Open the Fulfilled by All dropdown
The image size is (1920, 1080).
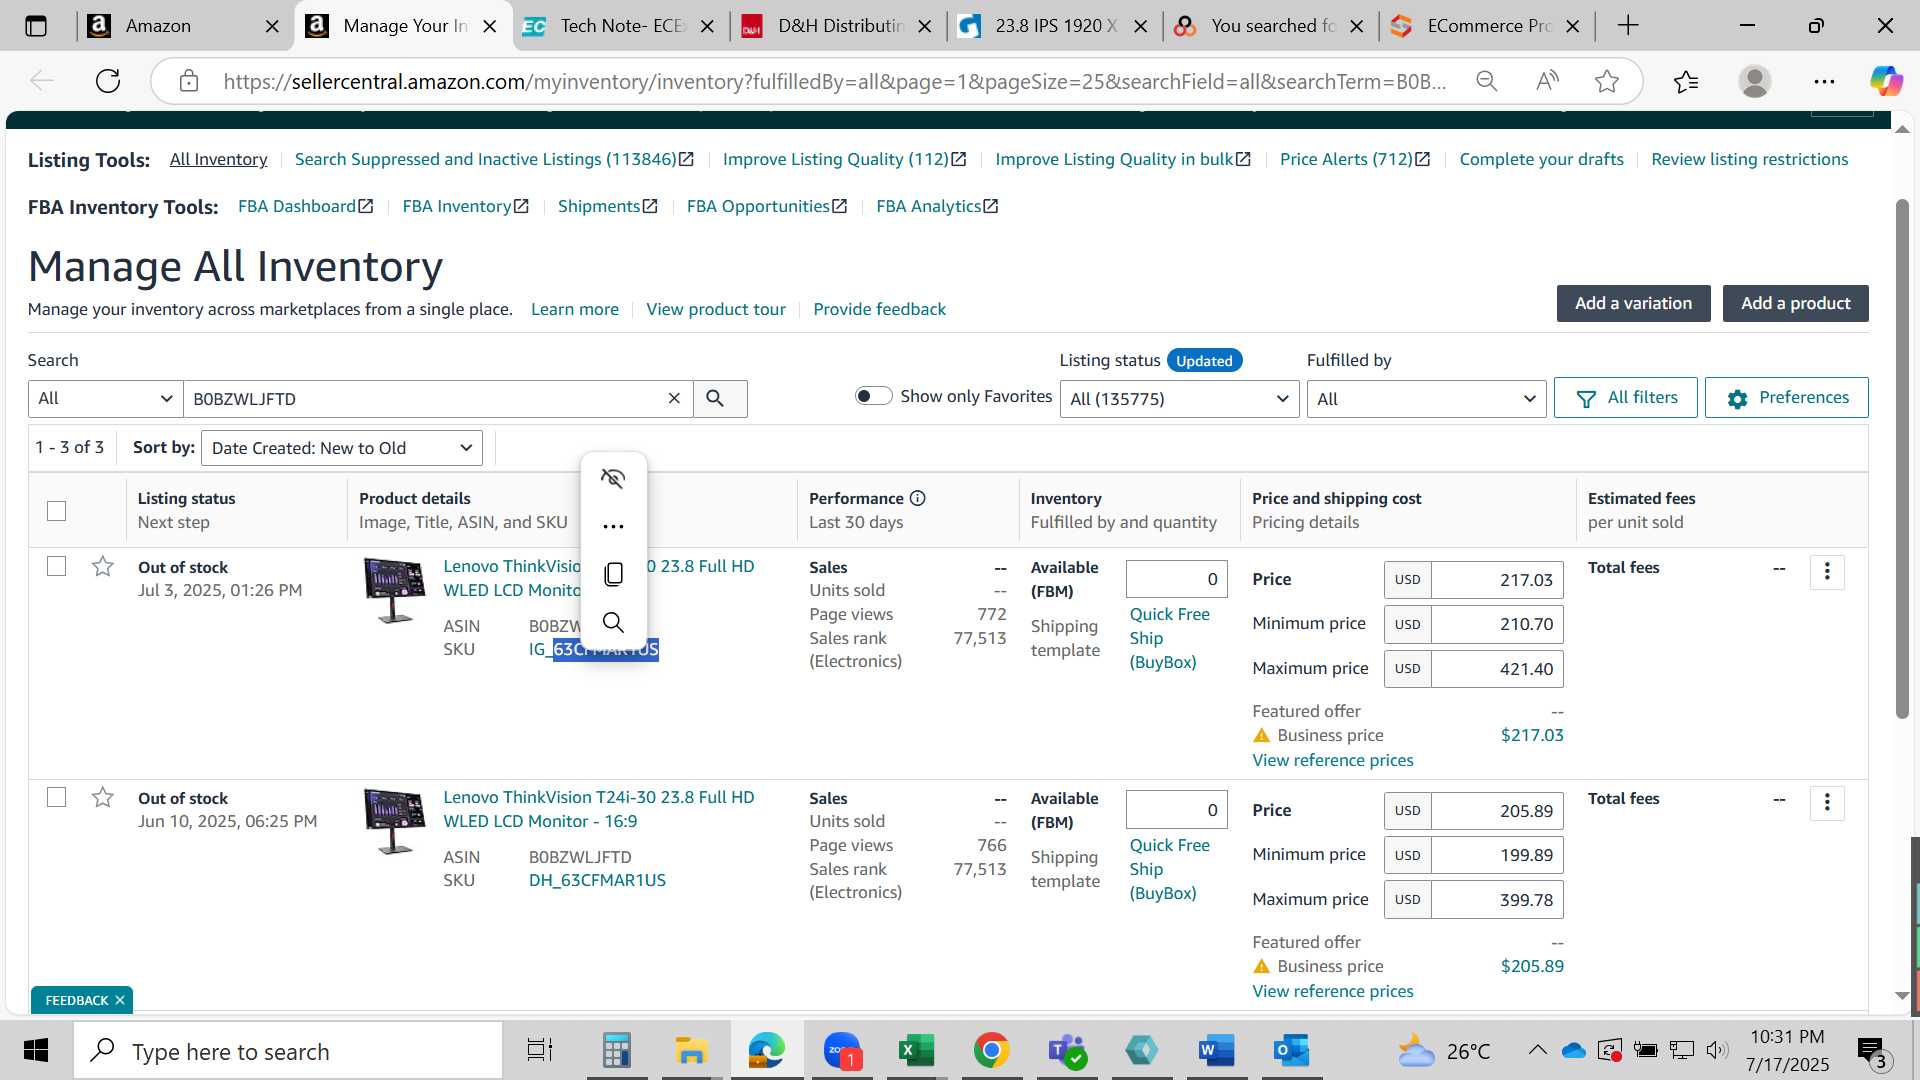coord(1426,399)
